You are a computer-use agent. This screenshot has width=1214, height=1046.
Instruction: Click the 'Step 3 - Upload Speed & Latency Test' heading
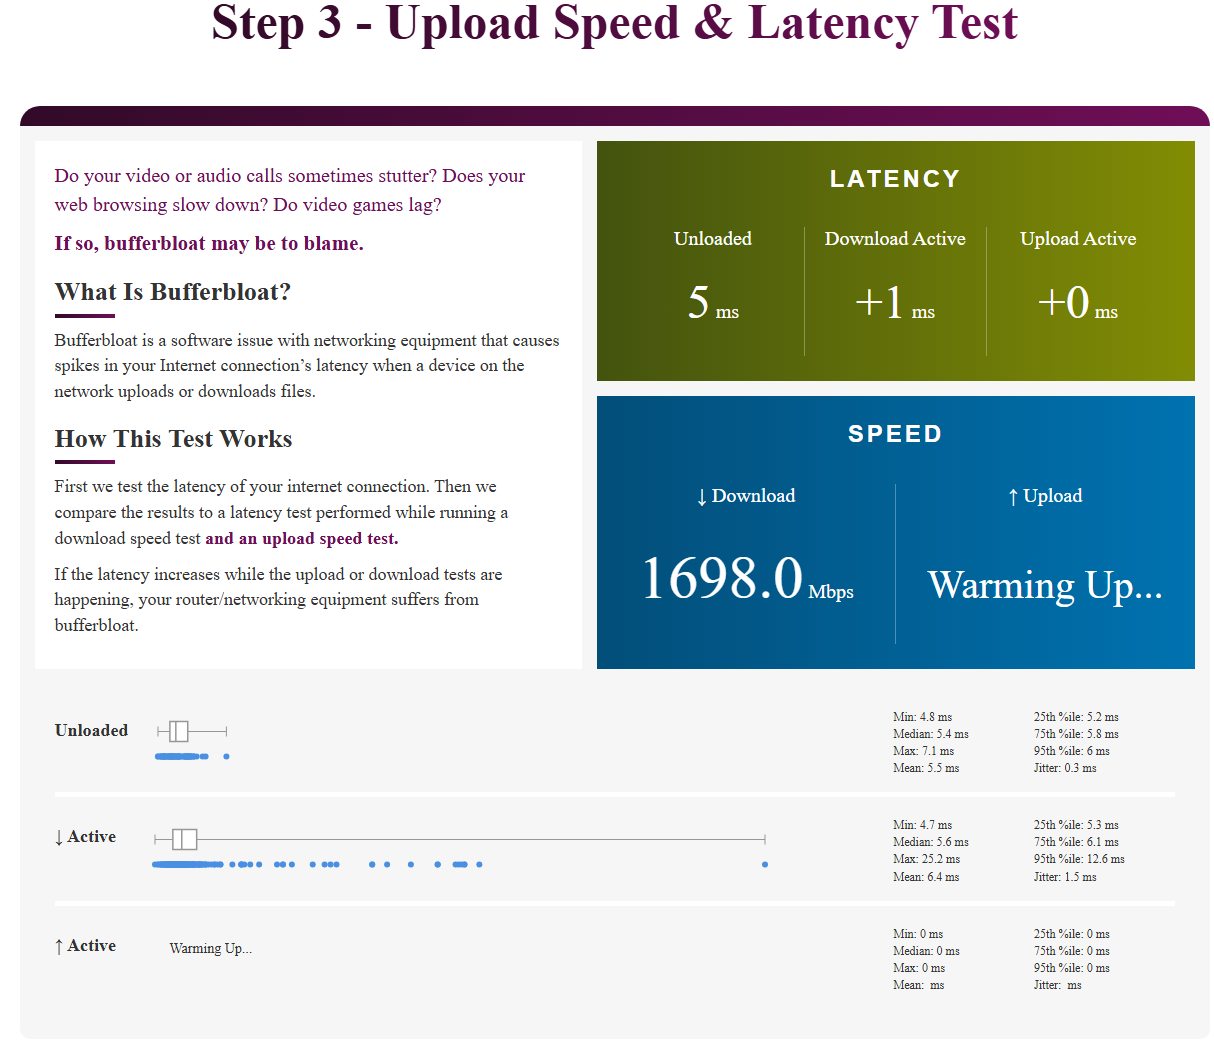pos(614,24)
